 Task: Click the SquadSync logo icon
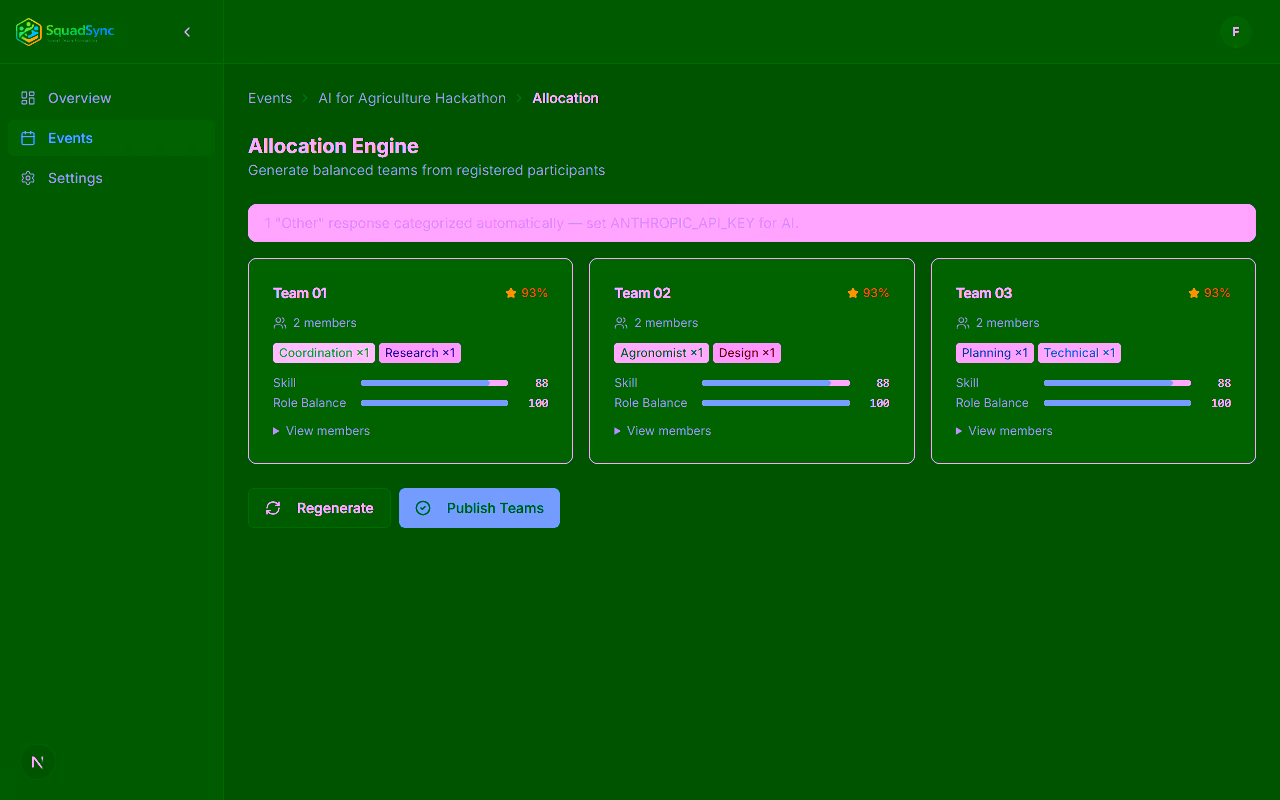point(29,32)
